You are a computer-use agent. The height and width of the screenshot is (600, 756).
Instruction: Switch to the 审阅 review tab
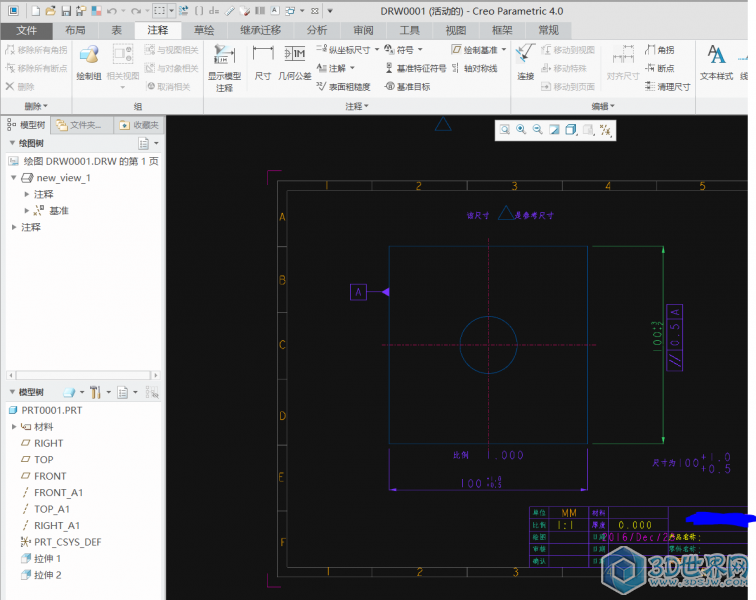click(363, 30)
